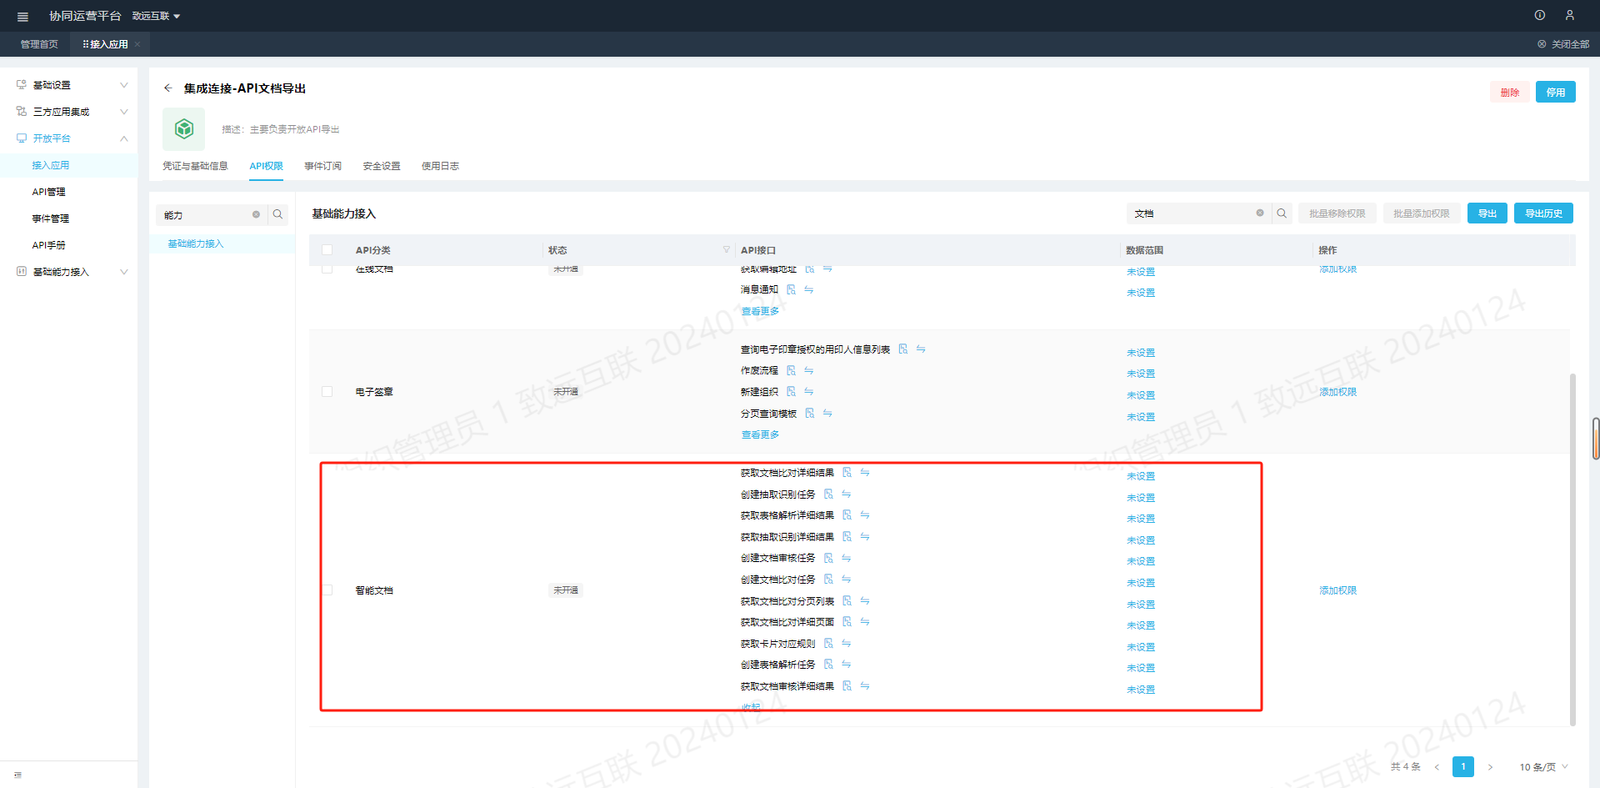
Task: Open the filter icon in the 状态 column header
Action: click(x=726, y=250)
